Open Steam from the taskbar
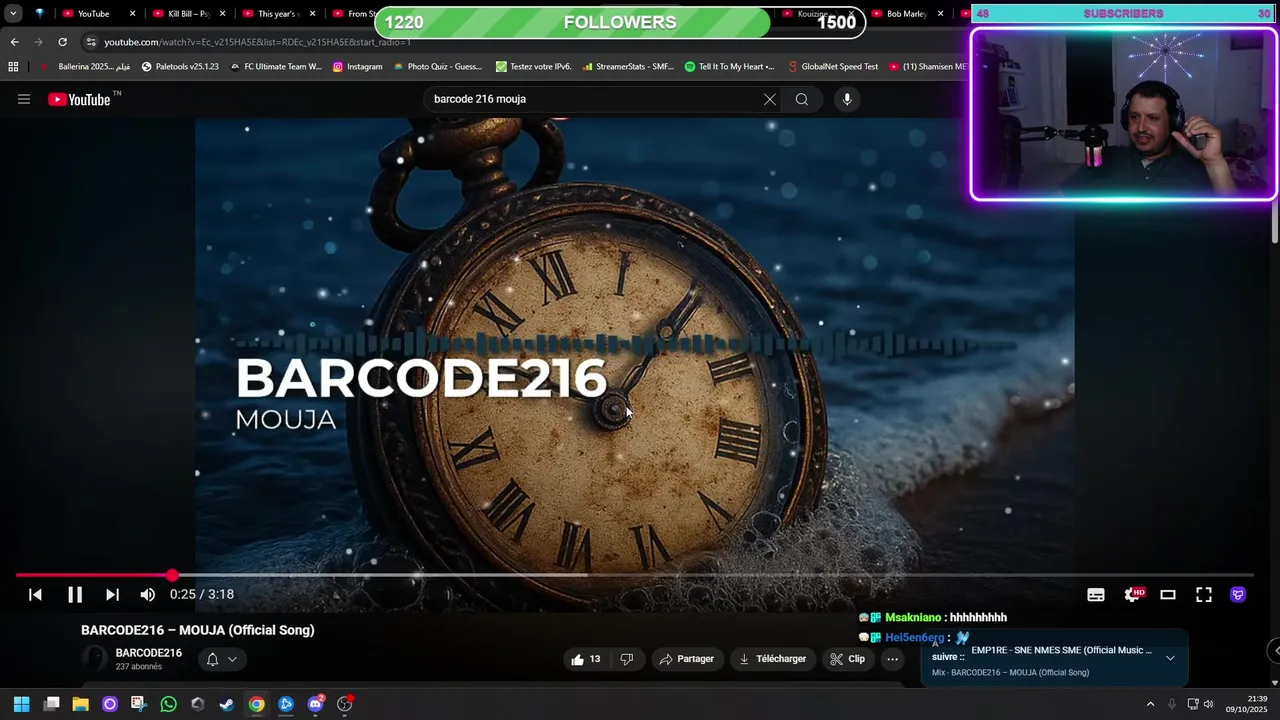This screenshot has width=1280, height=720. tap(227, 704)
